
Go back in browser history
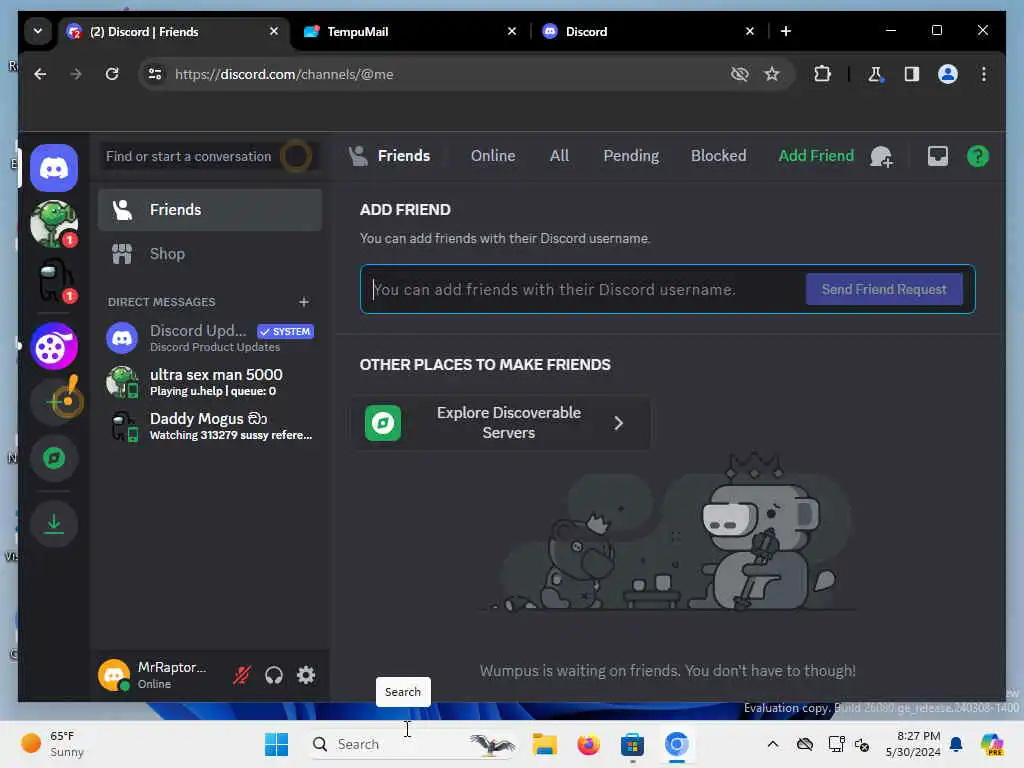click(40, 74)
